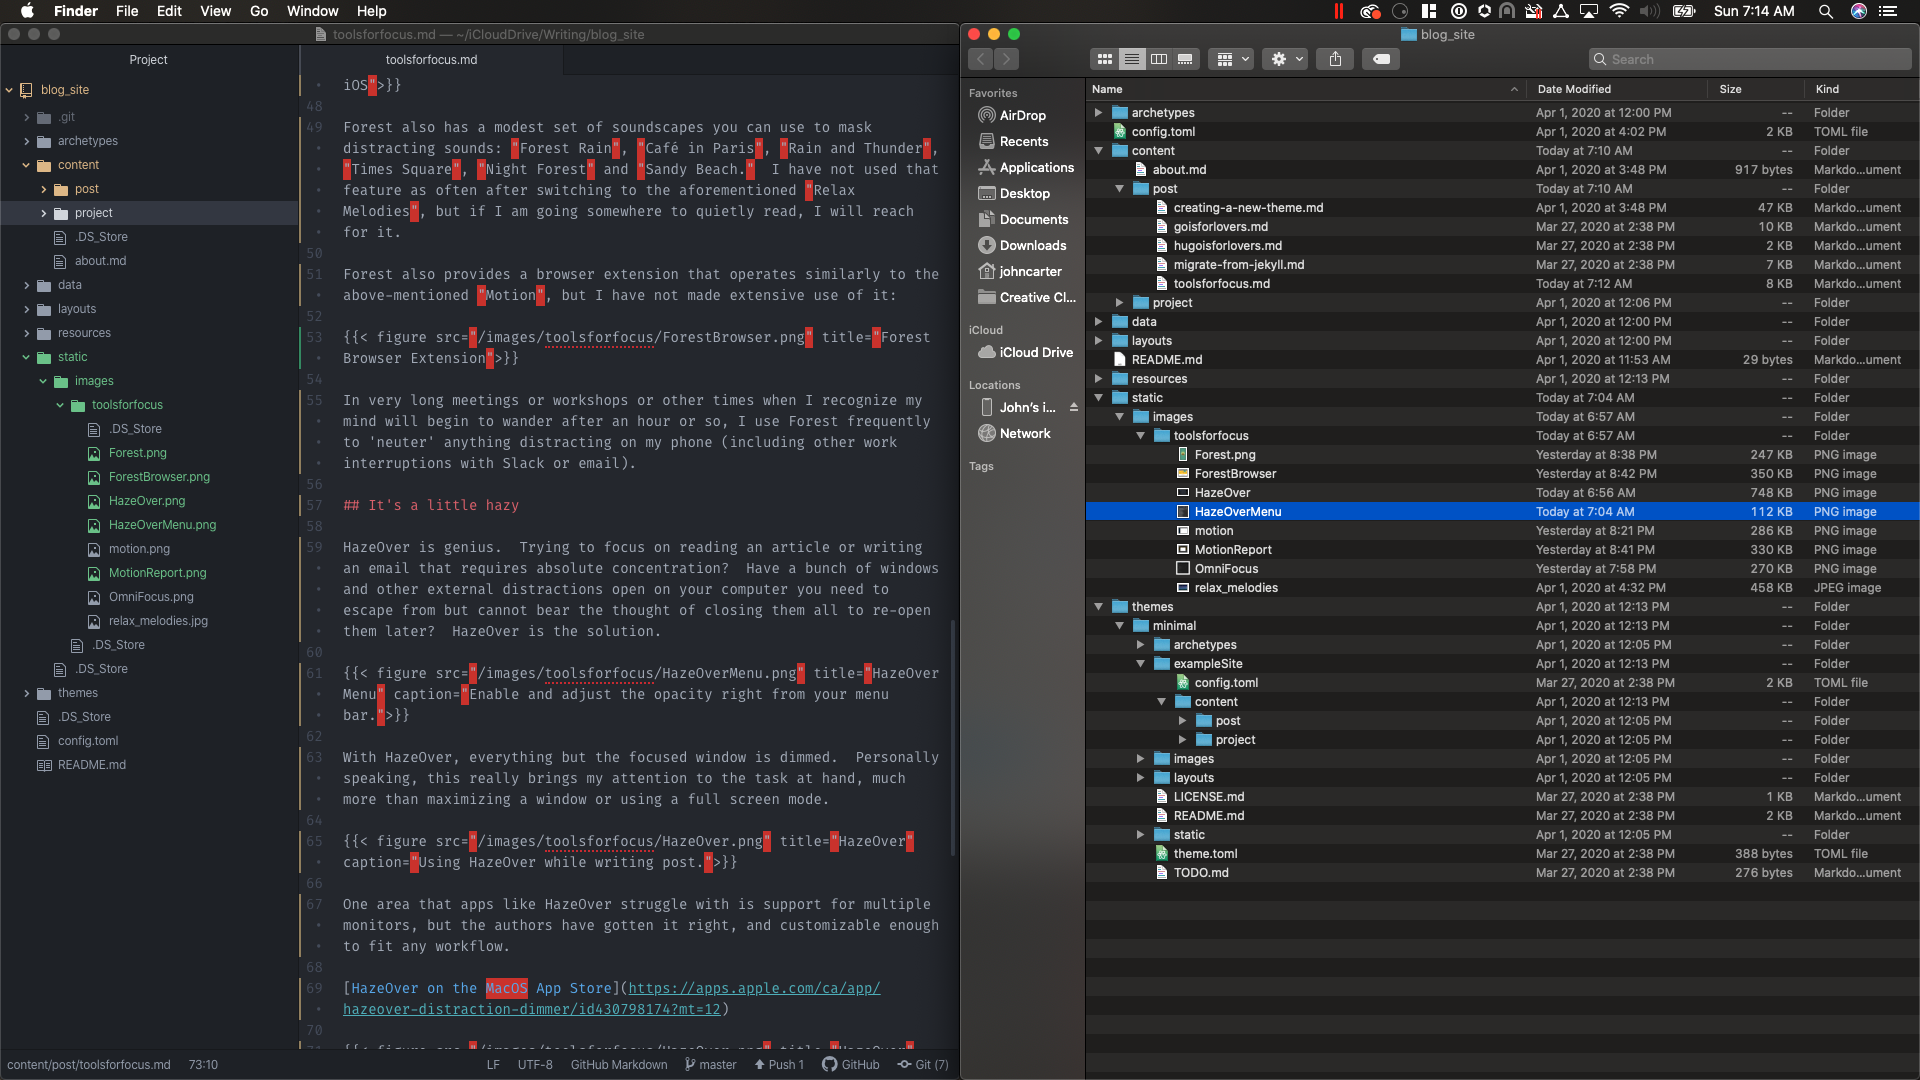Image resolution: width=1920 pixels, height=1080 pixels.
Task: Open the Window menu in menu bar
Action: [x=312, y=11]
